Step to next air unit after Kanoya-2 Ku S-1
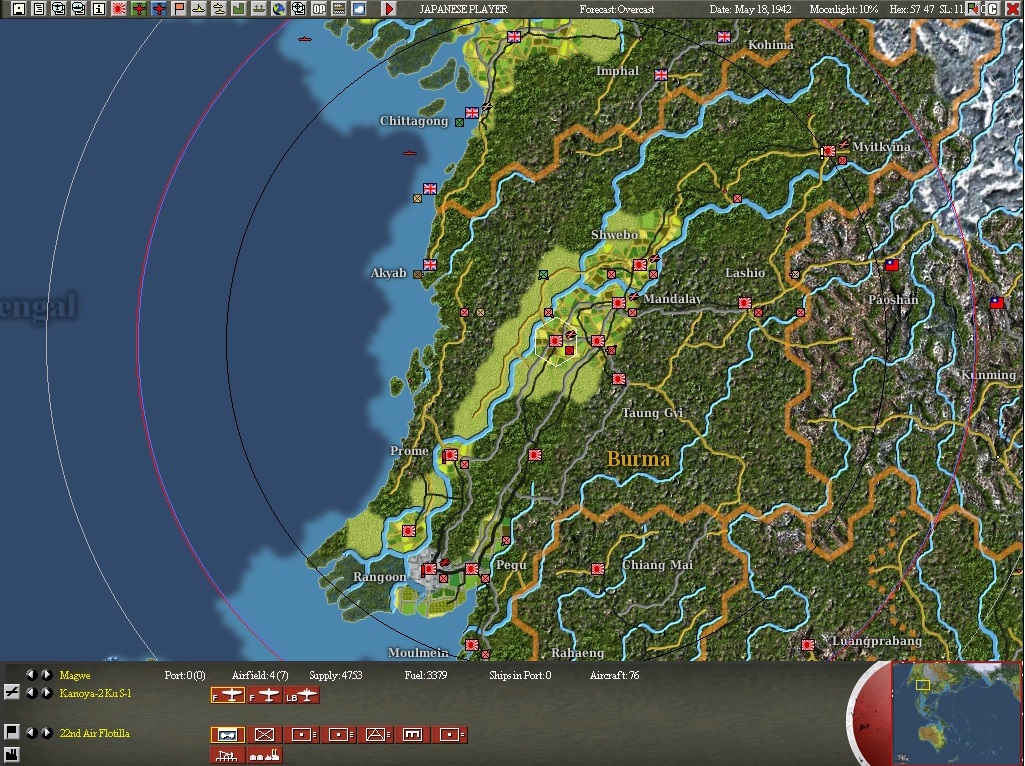1025x766 pixels. pos(46,693)
